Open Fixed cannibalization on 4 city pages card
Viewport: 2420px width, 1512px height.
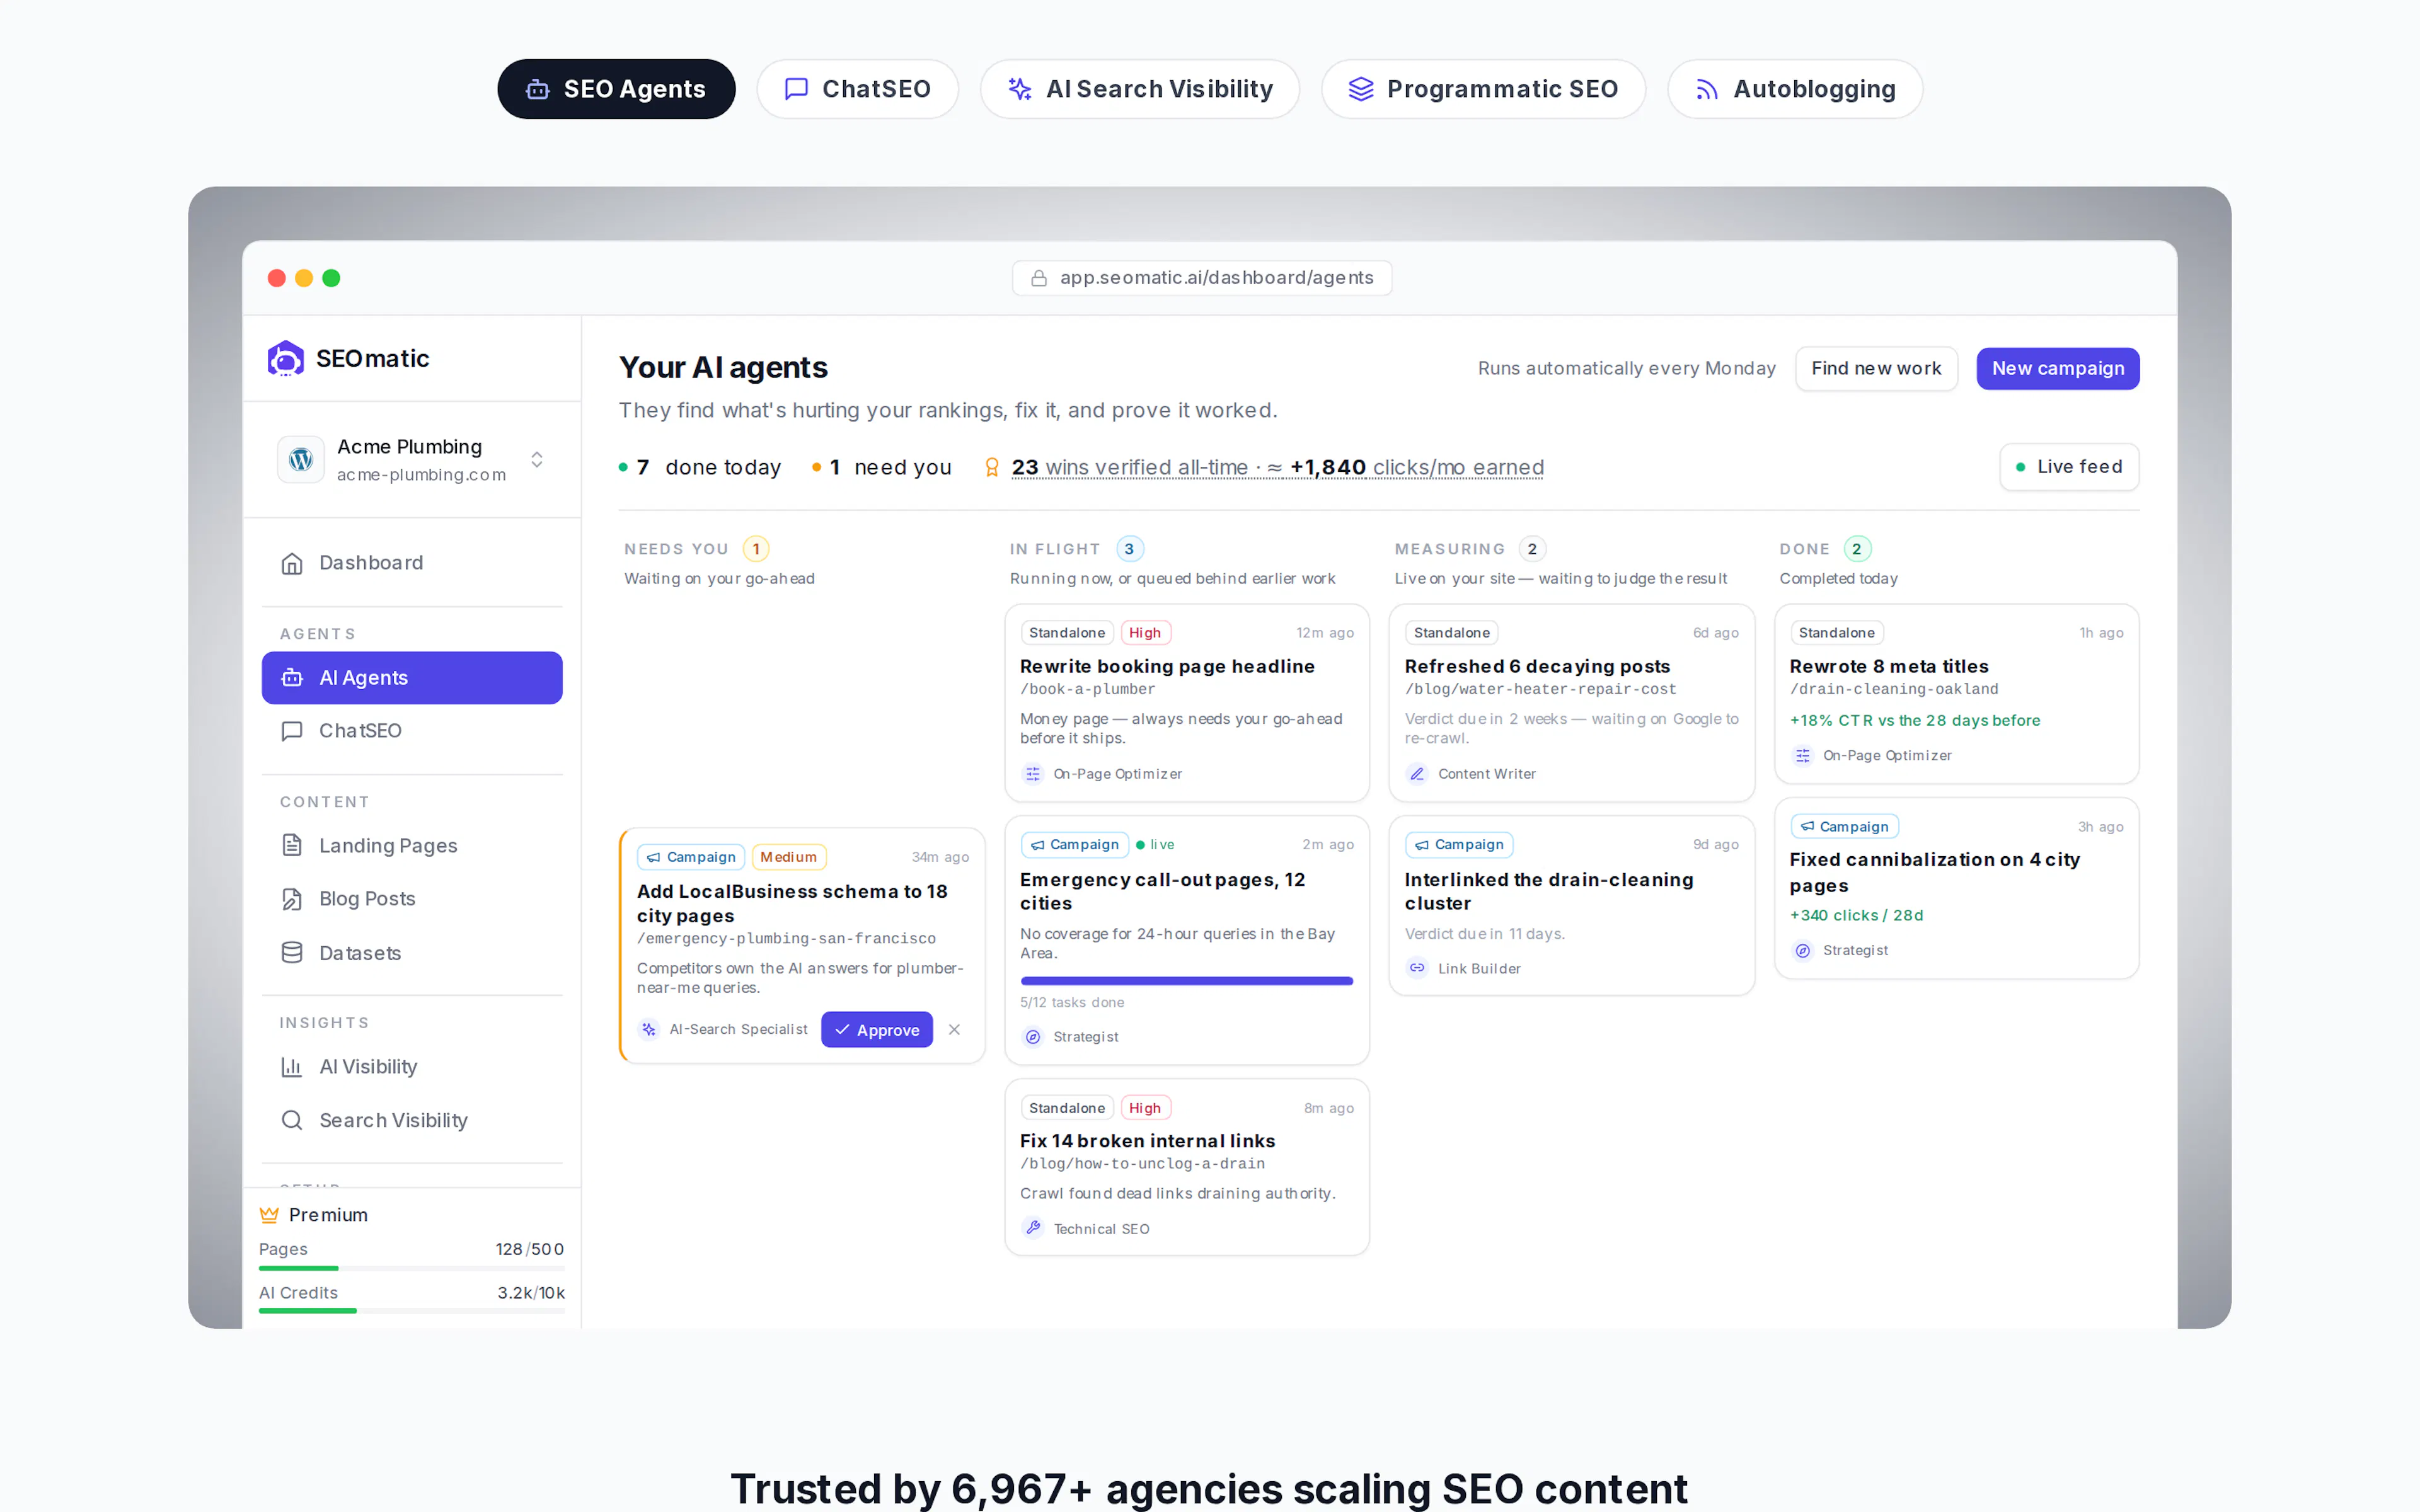pos(1956,888)
